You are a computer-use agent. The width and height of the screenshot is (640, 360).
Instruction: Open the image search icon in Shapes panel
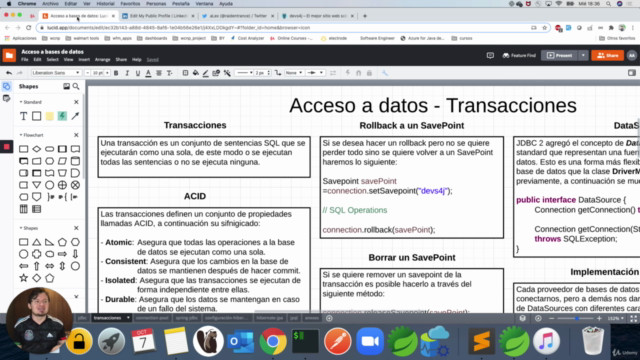coord(66,87)
